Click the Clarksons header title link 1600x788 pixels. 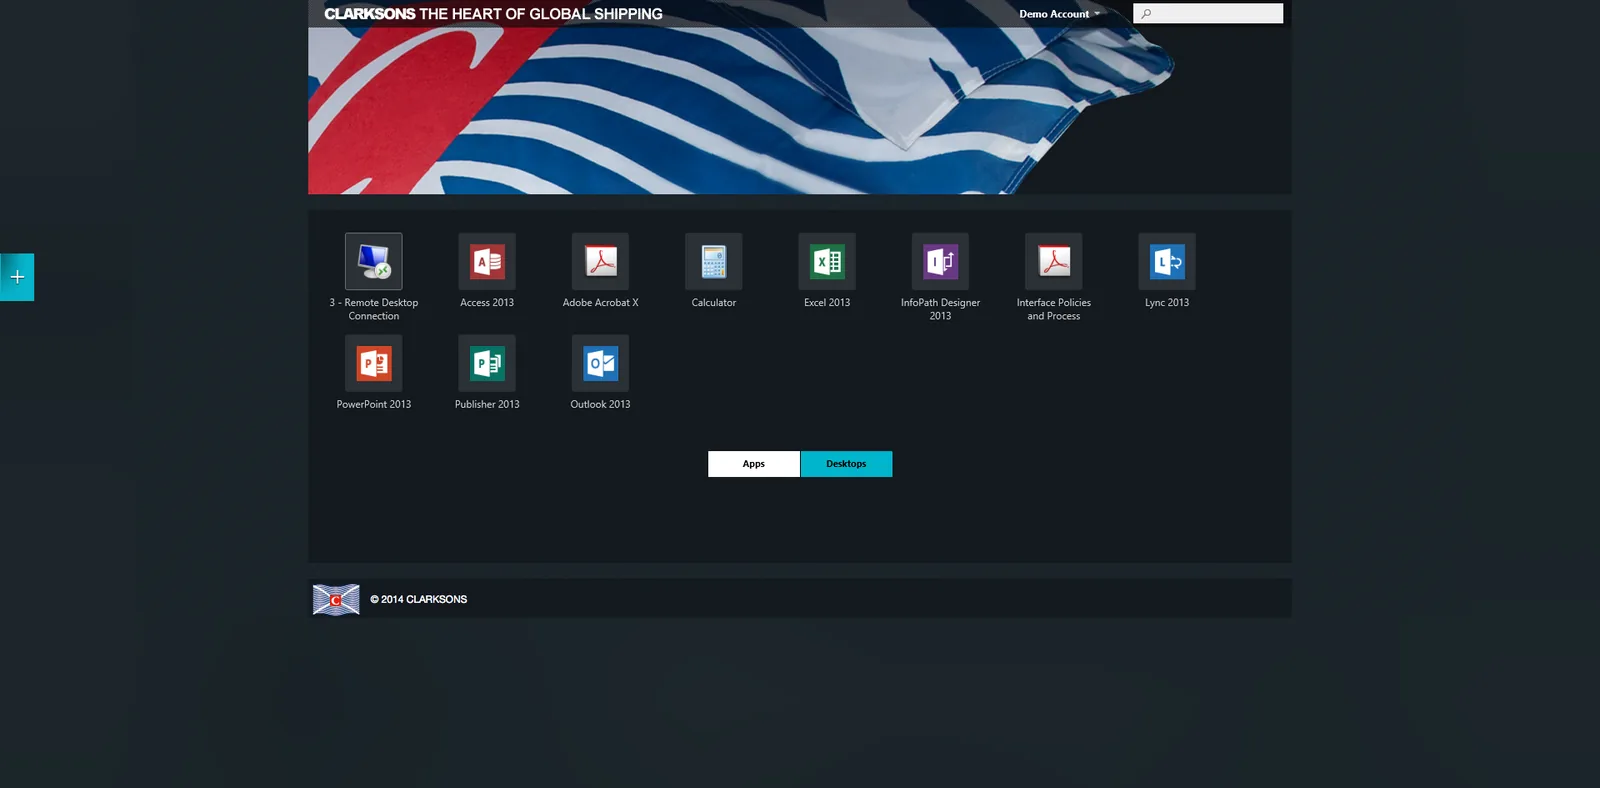click(x=493, y=14)
